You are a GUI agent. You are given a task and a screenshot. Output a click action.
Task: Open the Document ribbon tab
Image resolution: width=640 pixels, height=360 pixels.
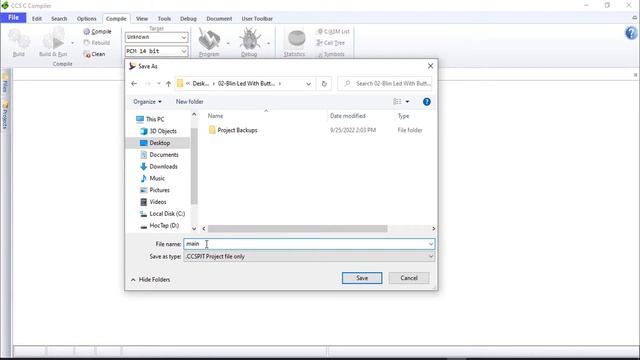219,19
